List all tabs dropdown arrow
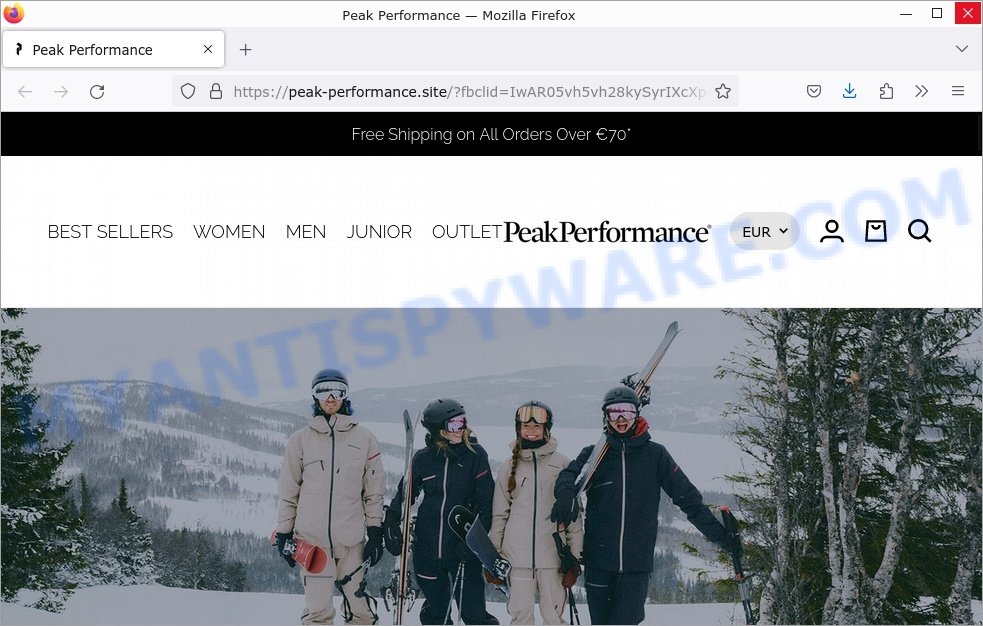The image size is (983, 626). pos(962,49)
